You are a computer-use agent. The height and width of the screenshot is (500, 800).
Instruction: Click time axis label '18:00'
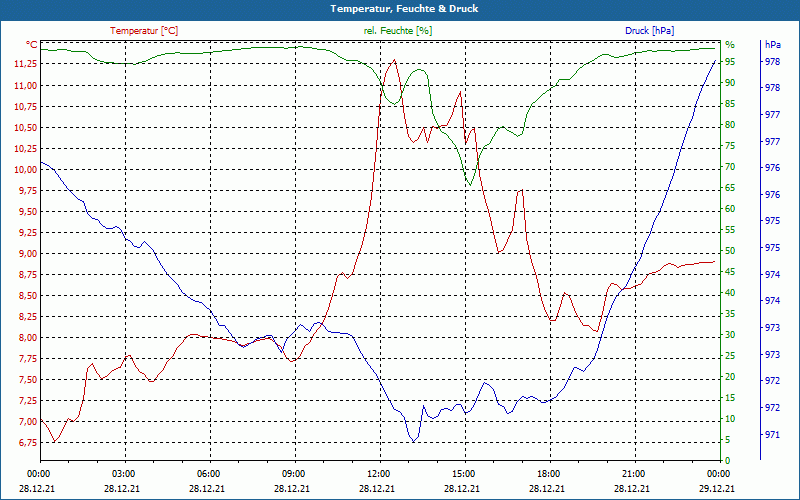(550, 473)
